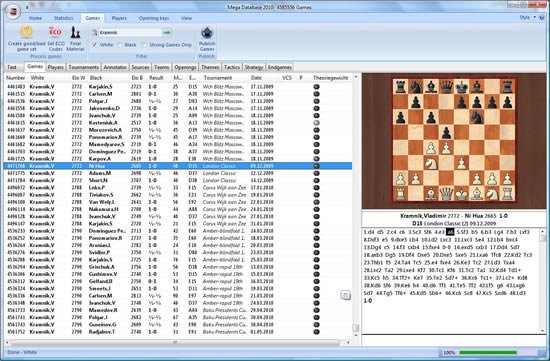Toggle the Strong Games Only checkbox
This screenshot has width=550, height=361.
[145, 45]
